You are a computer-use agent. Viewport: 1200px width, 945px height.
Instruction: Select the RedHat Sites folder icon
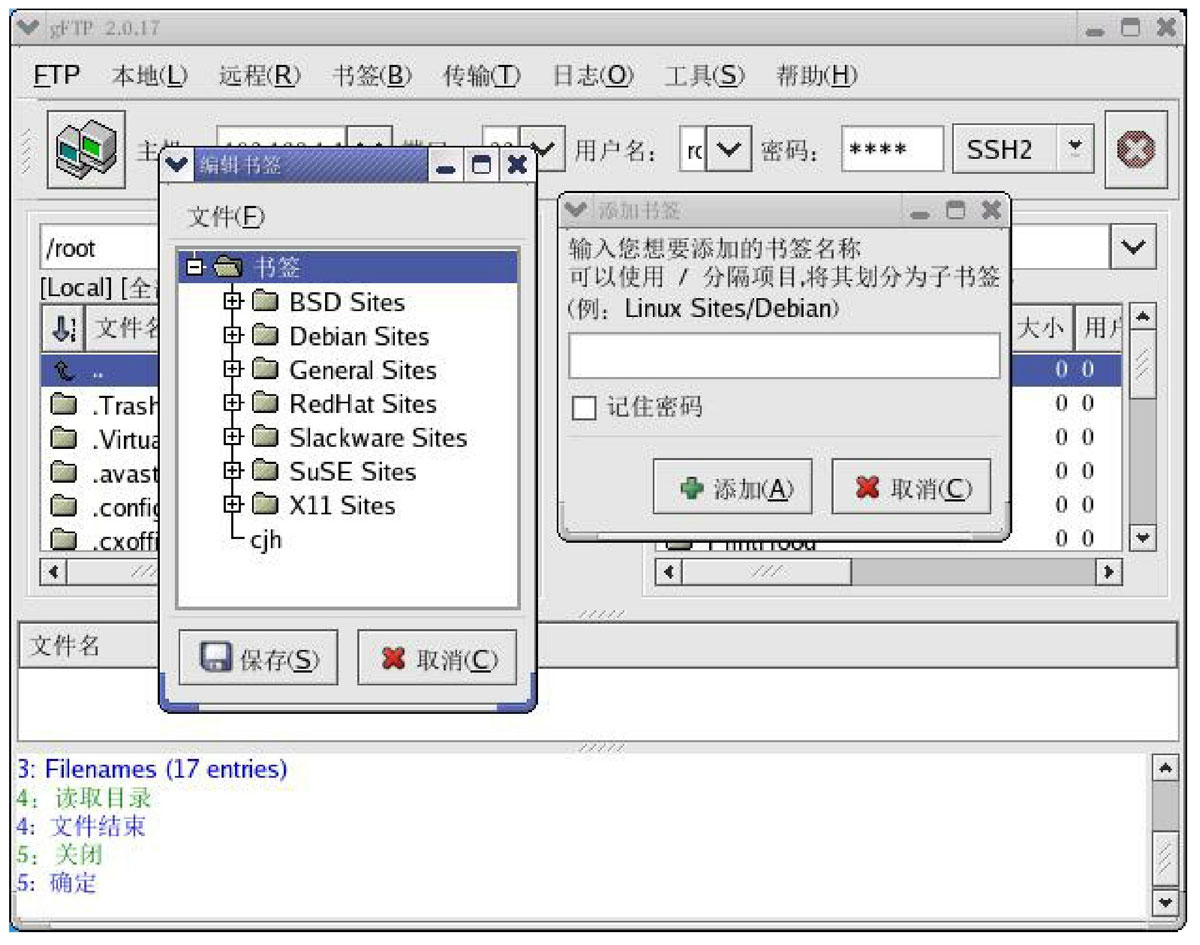tap(265, 404)
